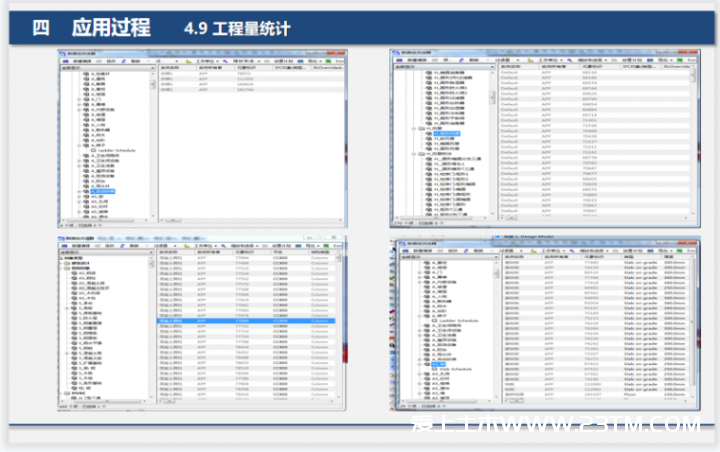720x452 pixels.
Task: Collapse the highlighted A1 node above Slab Schedule
Action: pyautogui.click(x=419, y=364)
